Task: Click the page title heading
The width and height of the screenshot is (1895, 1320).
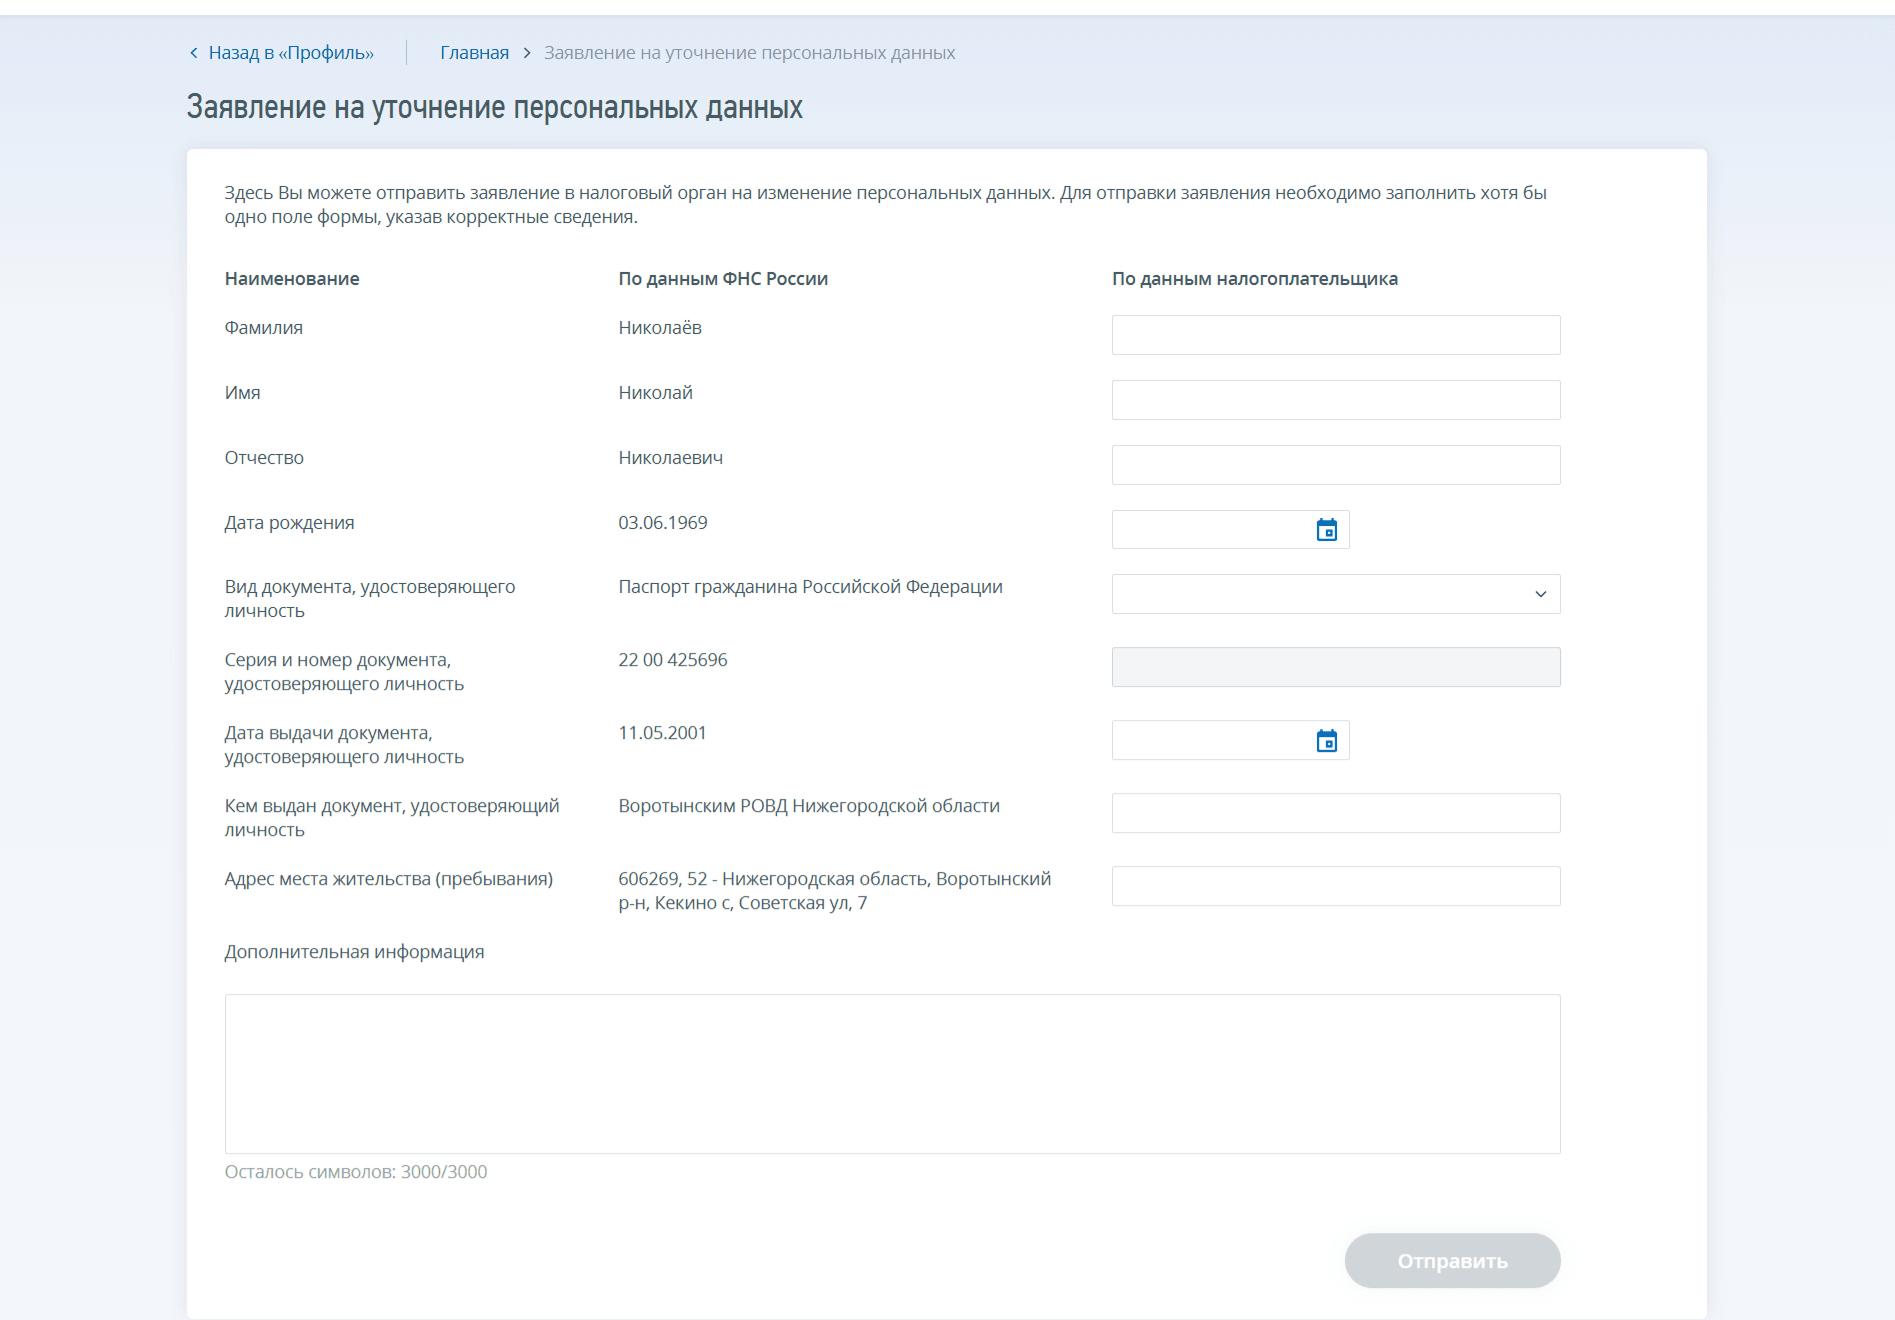Action: [495, 107]
